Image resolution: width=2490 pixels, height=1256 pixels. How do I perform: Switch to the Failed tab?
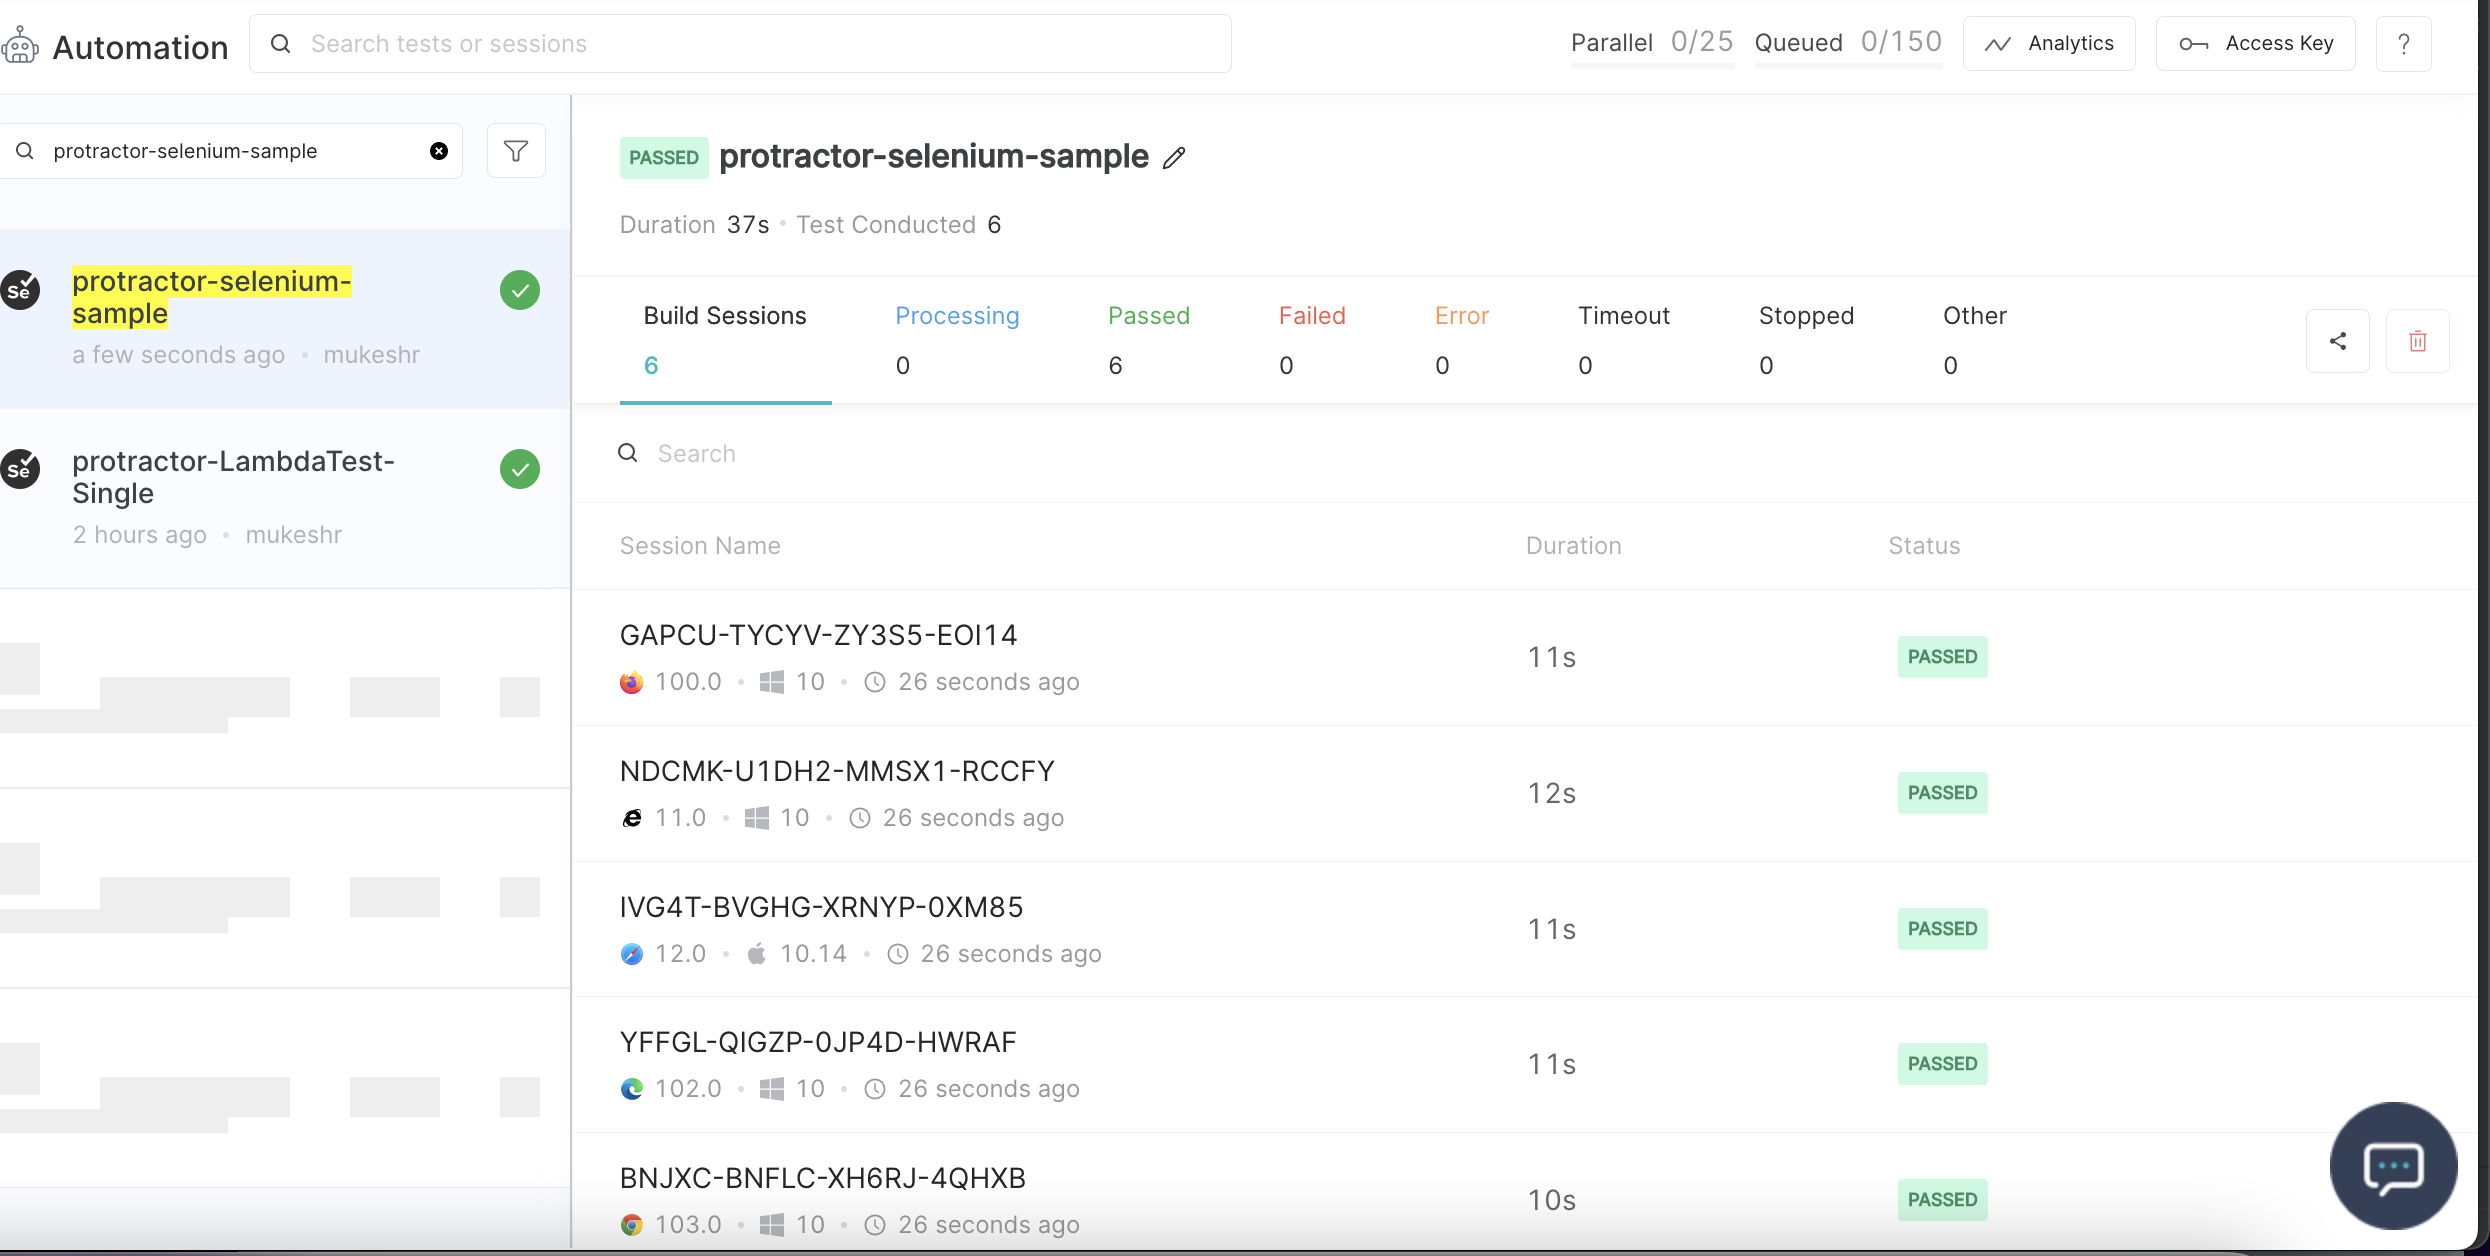coord(1311,339)
